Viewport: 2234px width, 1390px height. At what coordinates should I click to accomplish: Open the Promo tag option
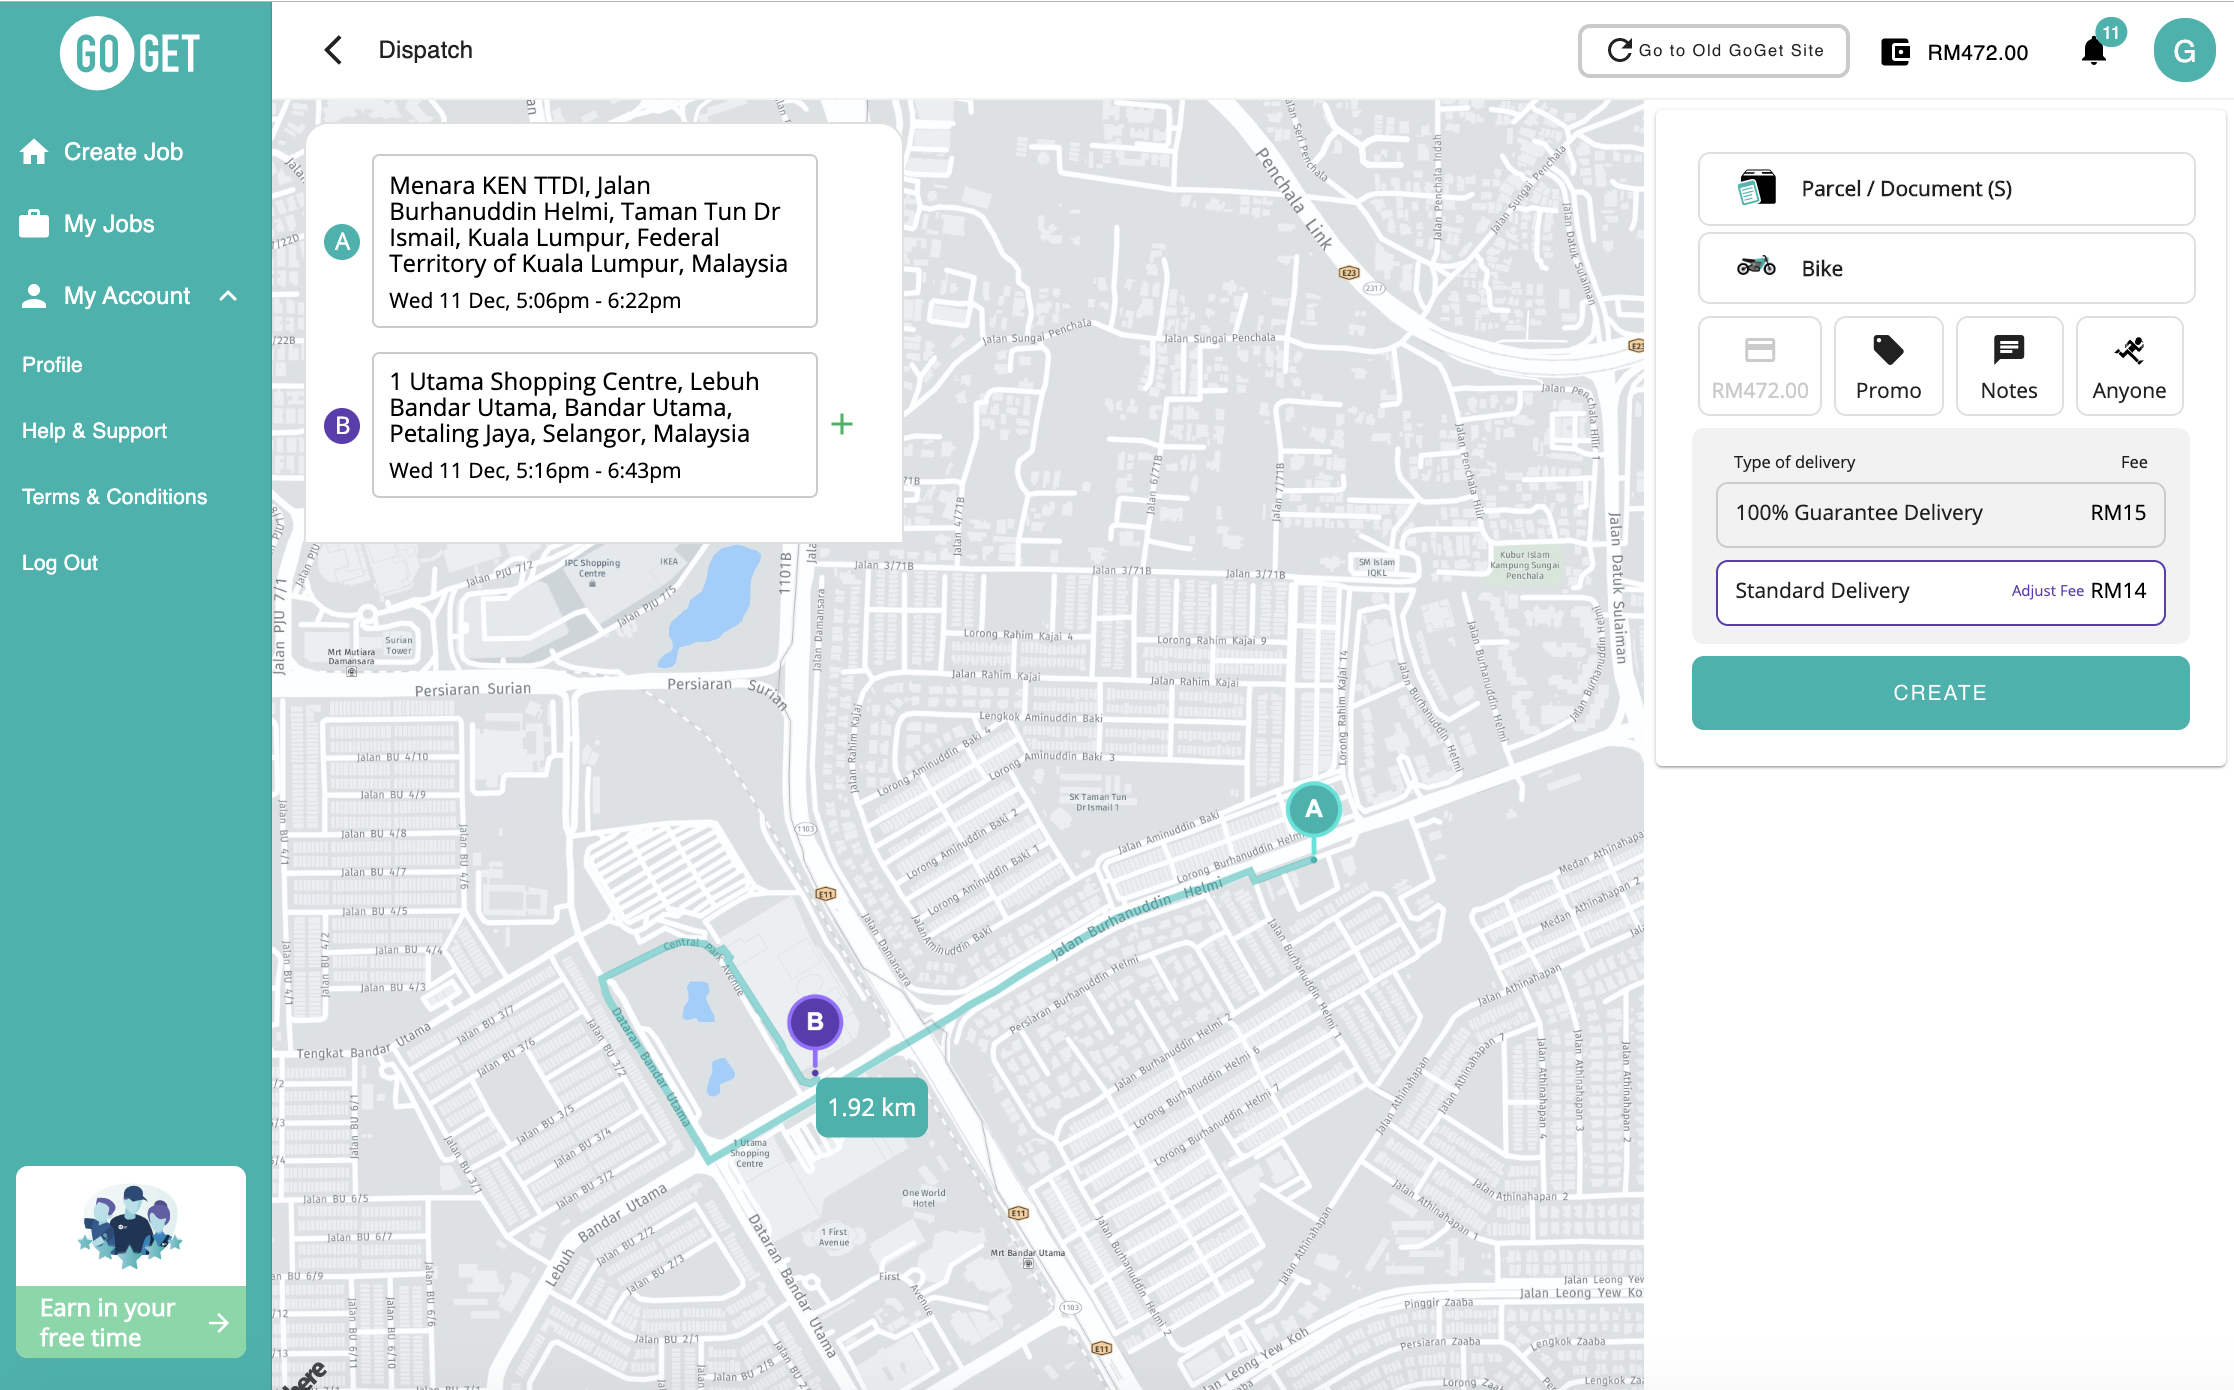pos(1888,366)
